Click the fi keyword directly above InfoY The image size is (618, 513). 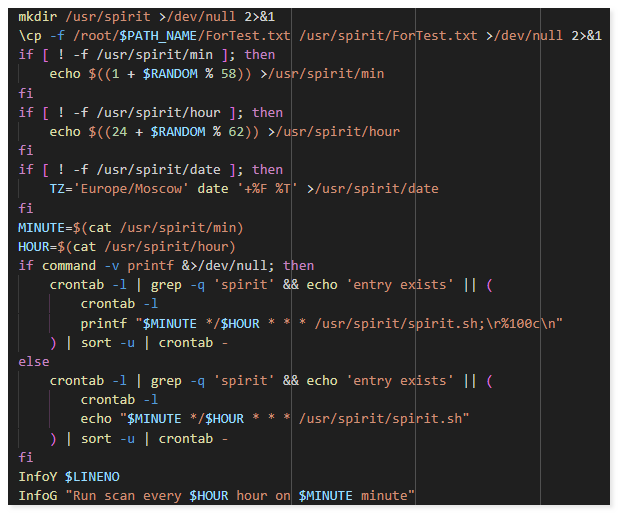point(25,457)
